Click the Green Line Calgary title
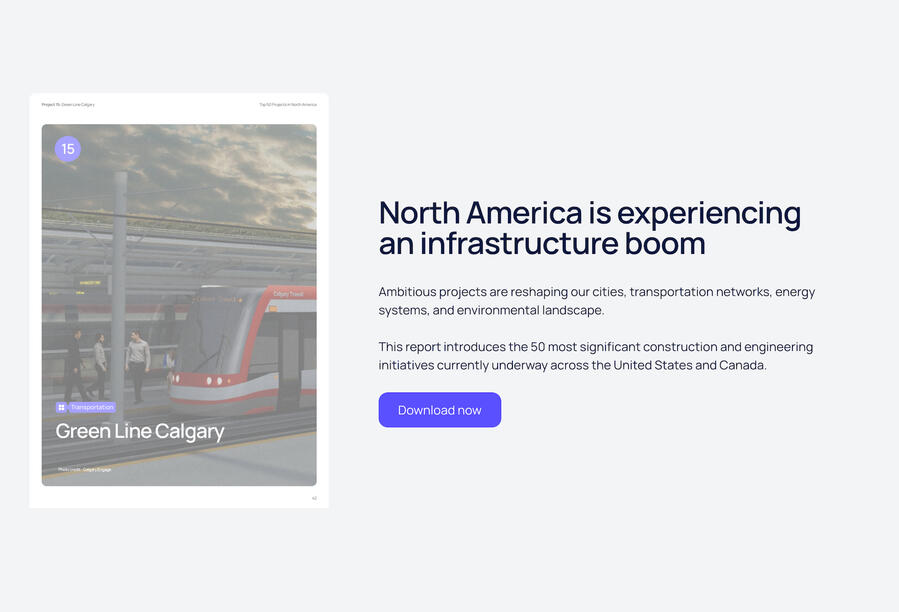The width and height of the screenshot is (899, 612). pos(140,431)
